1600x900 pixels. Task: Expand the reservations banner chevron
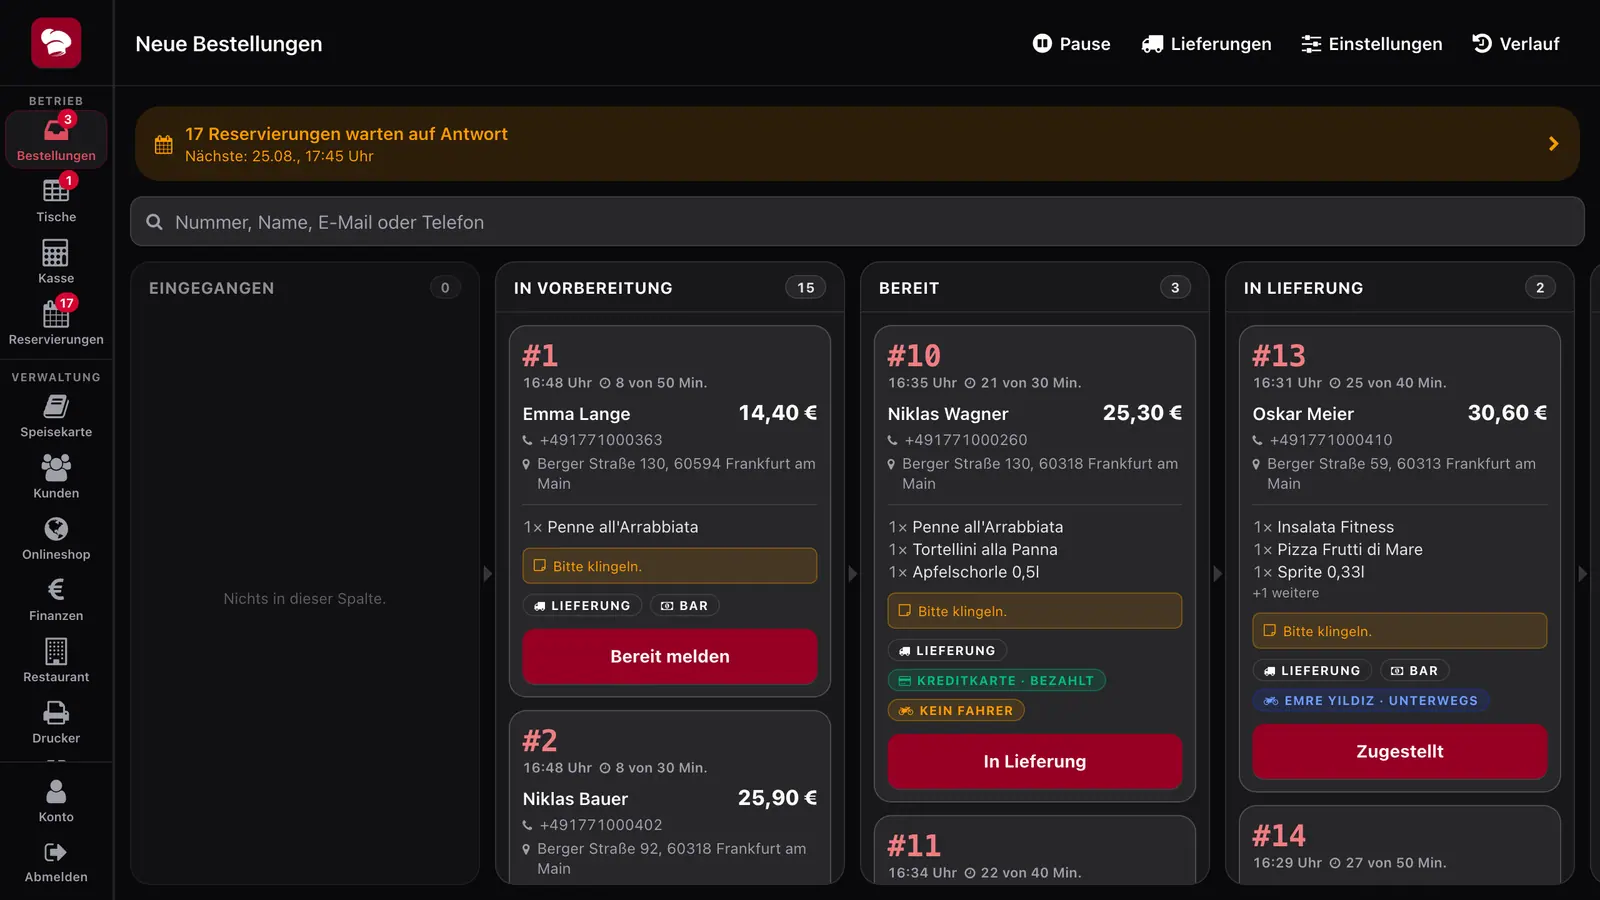[x=1553, y=144]
